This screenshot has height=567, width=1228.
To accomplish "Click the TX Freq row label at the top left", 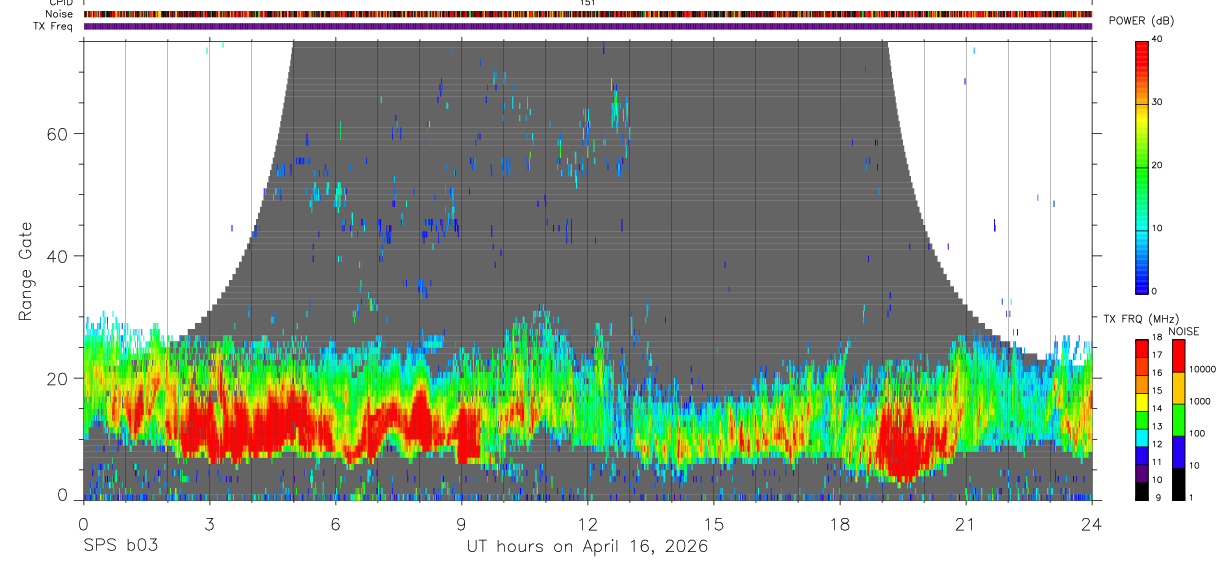I will (54, 26).
